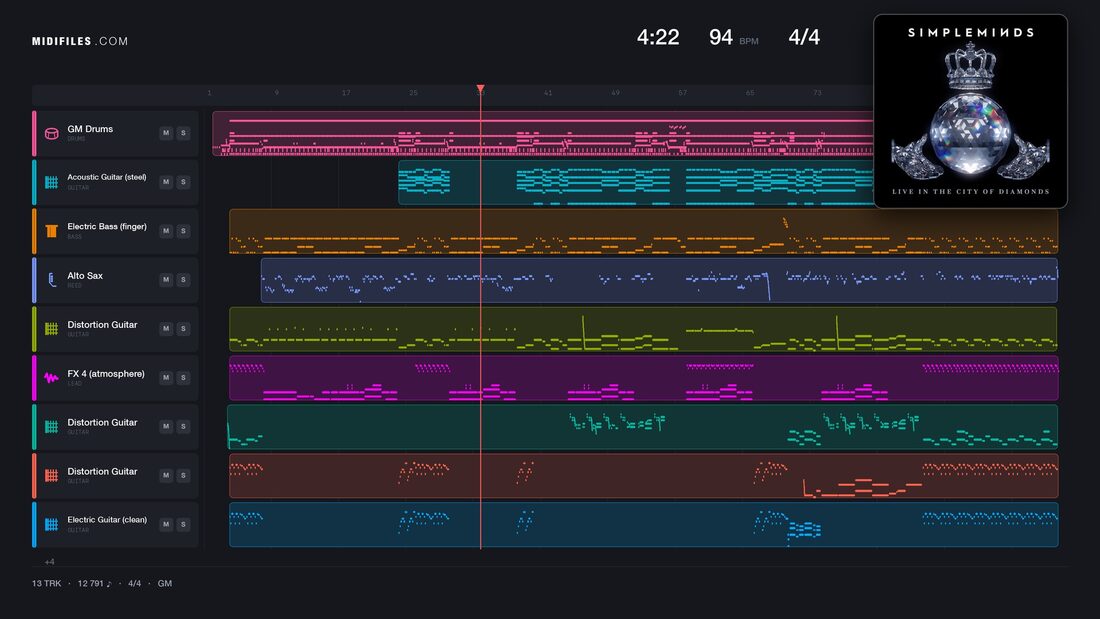
Task: Mute the Acoustic Guitar (steel) track
Action: click(x=166, y=182)
